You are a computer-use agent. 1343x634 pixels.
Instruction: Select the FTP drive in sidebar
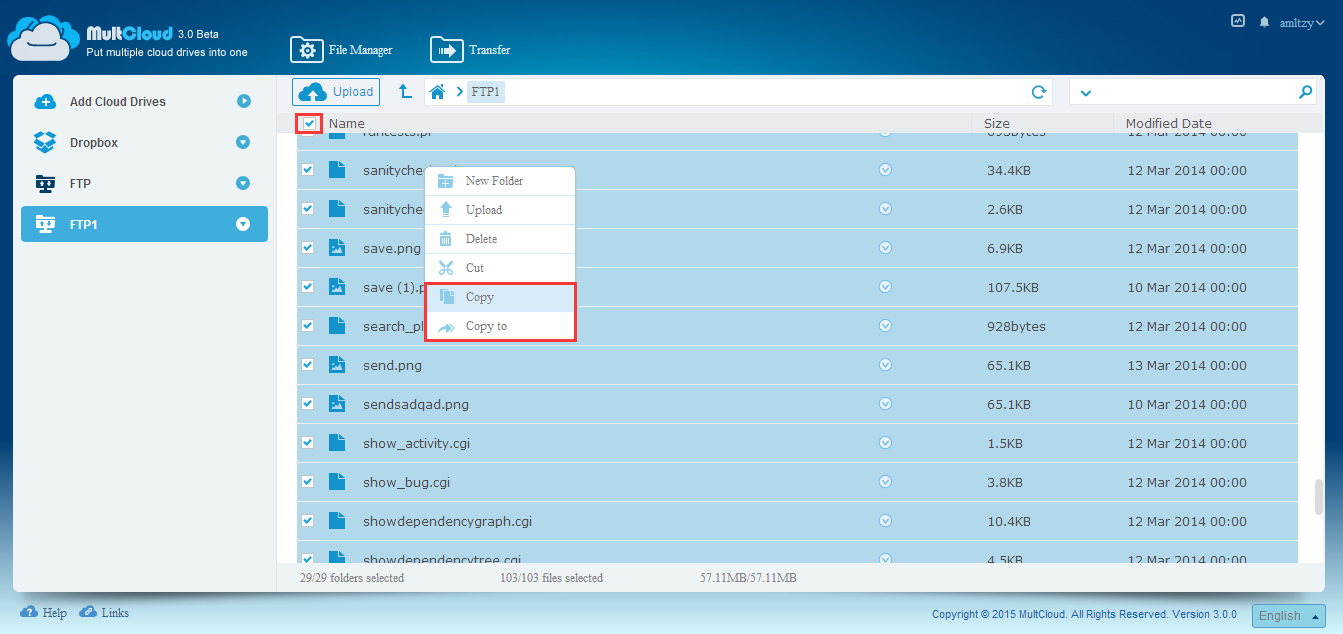pyautogui.click(x=80, y=184)
